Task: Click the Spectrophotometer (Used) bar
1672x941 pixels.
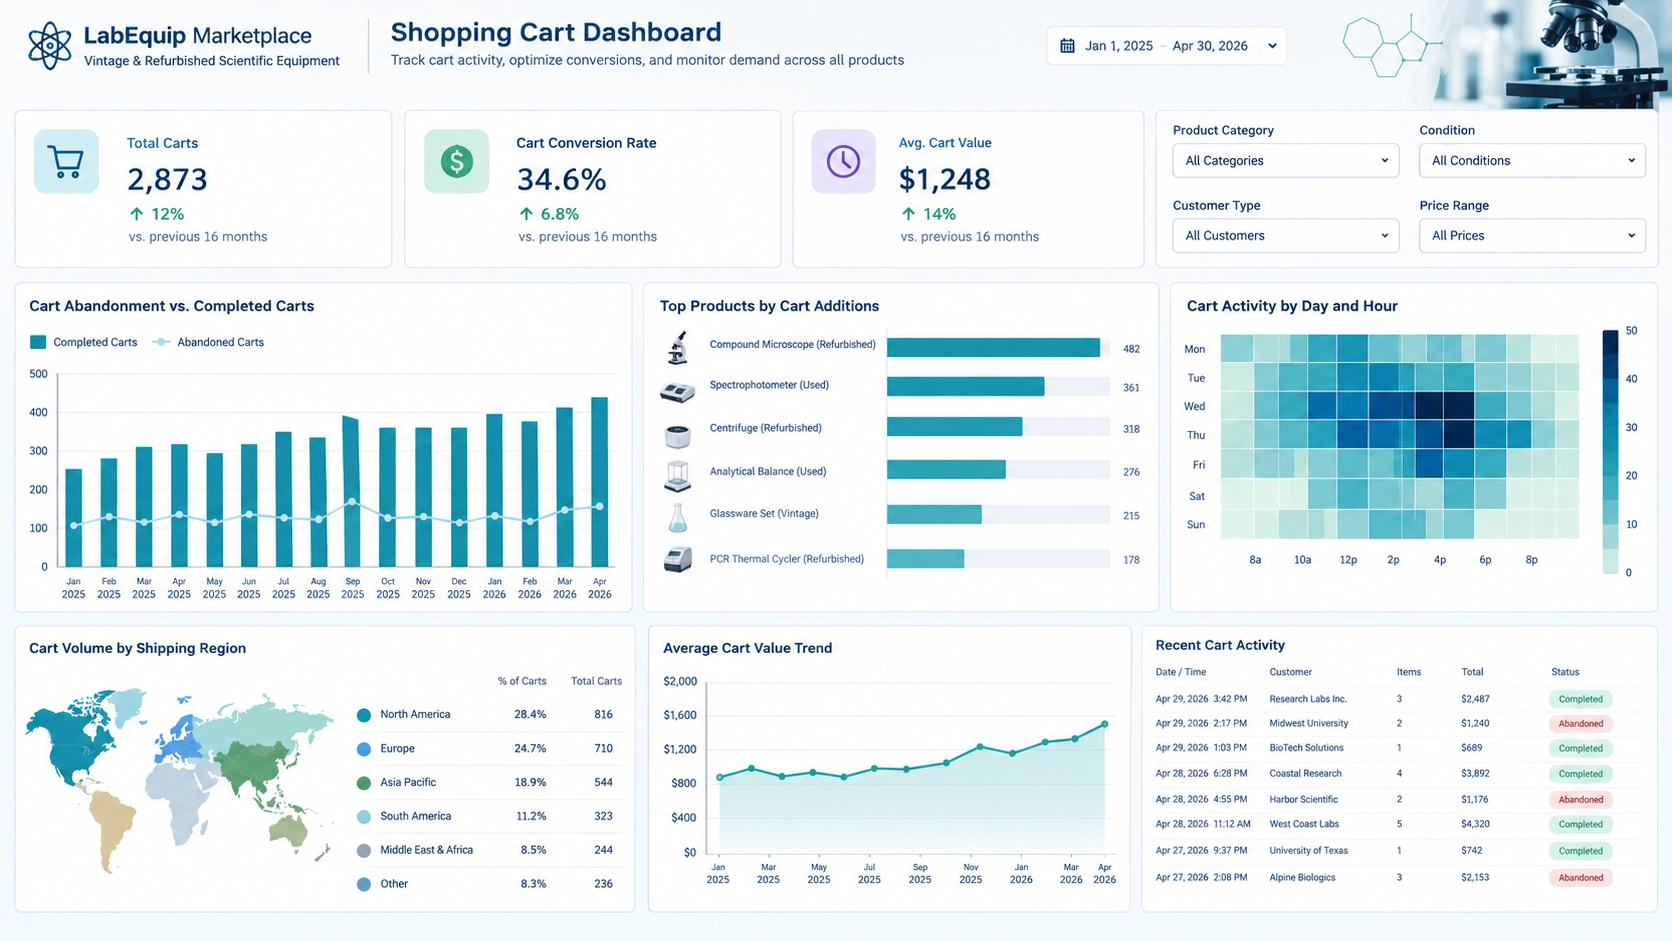Action: tap(965, 387)
